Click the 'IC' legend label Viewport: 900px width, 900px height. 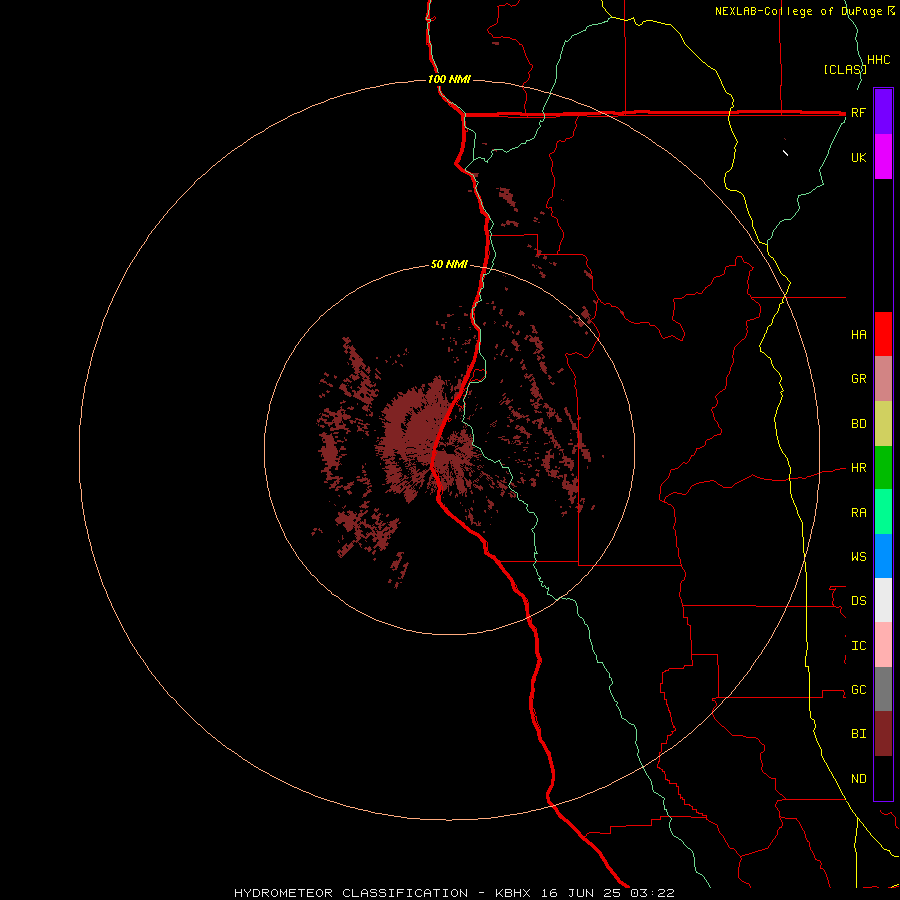[859, 646]
